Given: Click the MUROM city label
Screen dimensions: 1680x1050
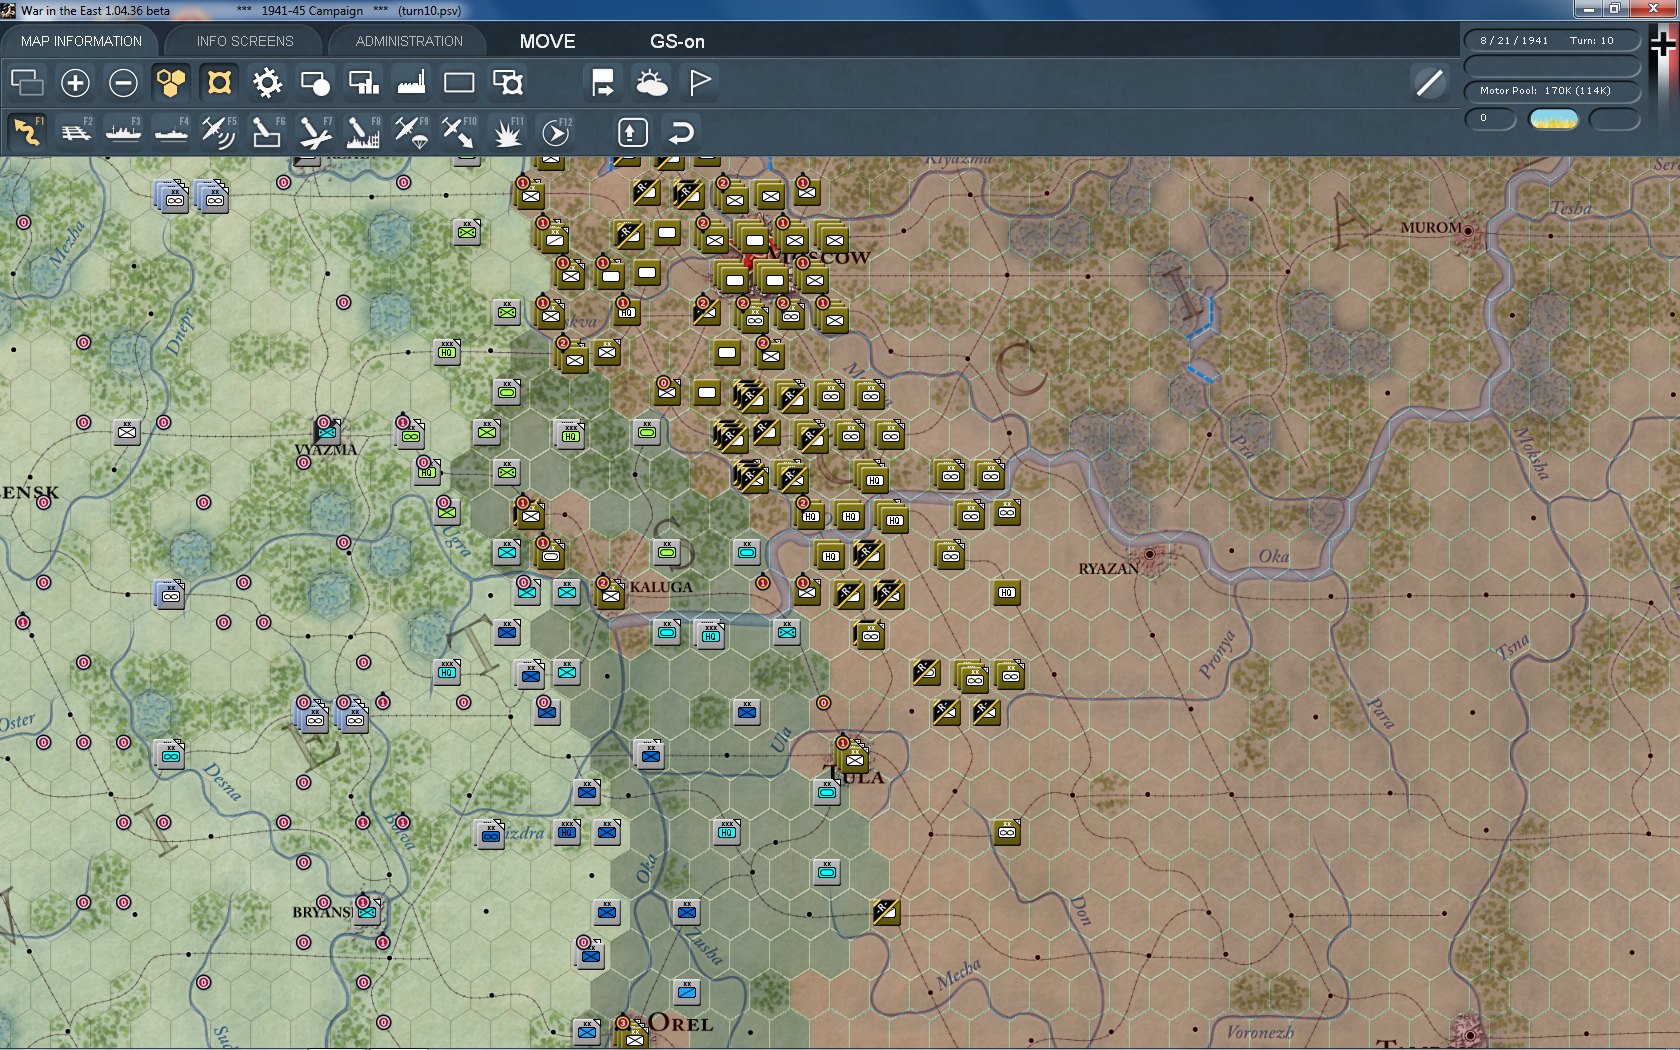Looking at the screenshot, I should pyautogui.click(x=1431, y=228).
